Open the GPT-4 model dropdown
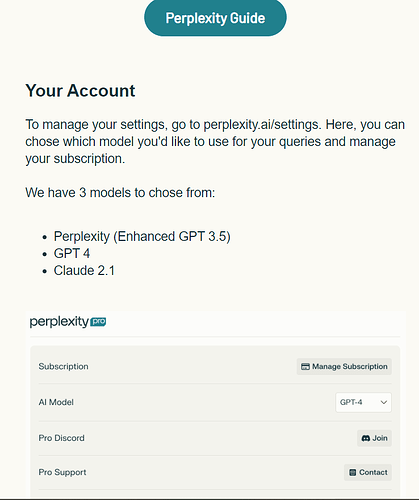The image size is (419, 500). (363, 402)
